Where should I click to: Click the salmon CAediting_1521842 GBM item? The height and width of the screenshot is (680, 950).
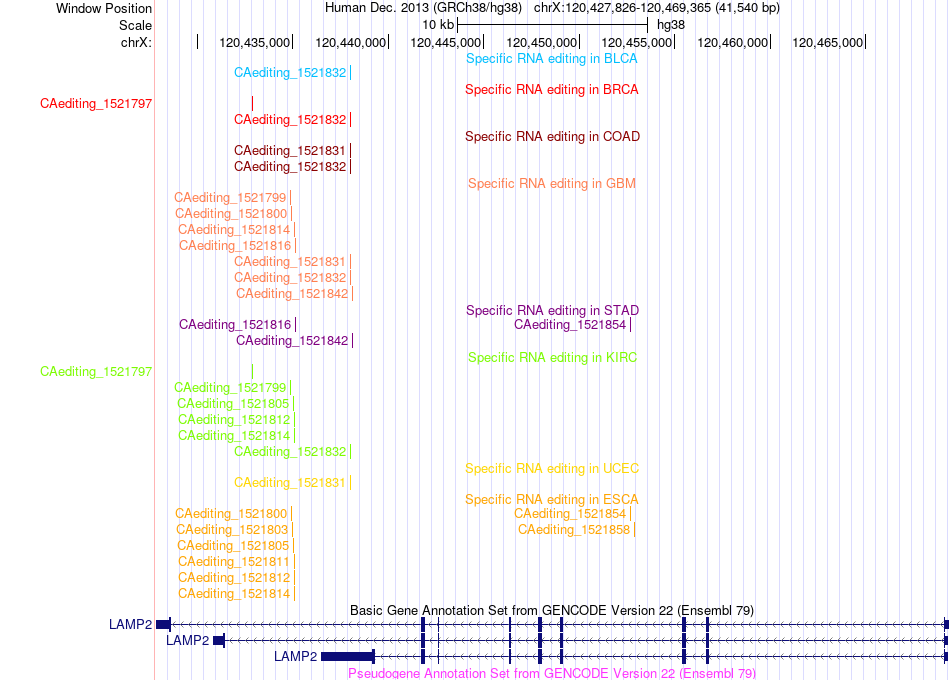292,294
